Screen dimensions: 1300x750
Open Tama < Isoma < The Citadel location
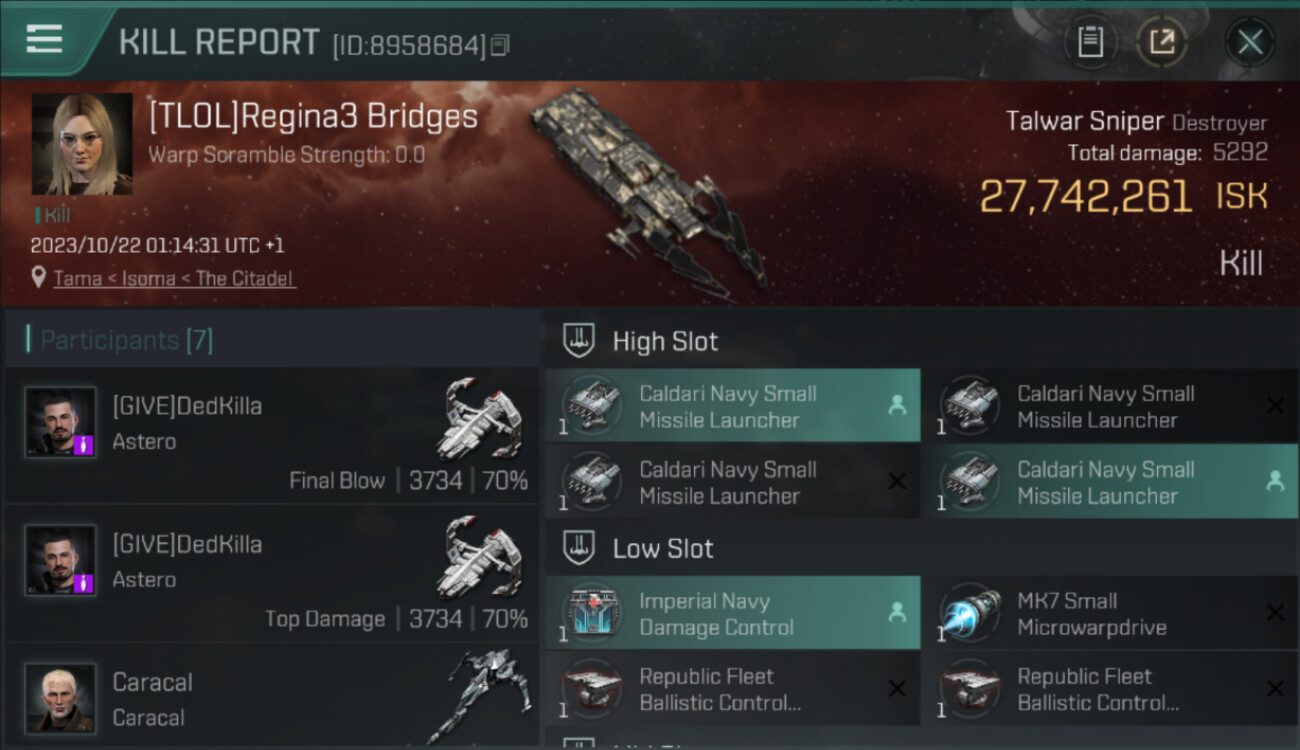(174, 278)
